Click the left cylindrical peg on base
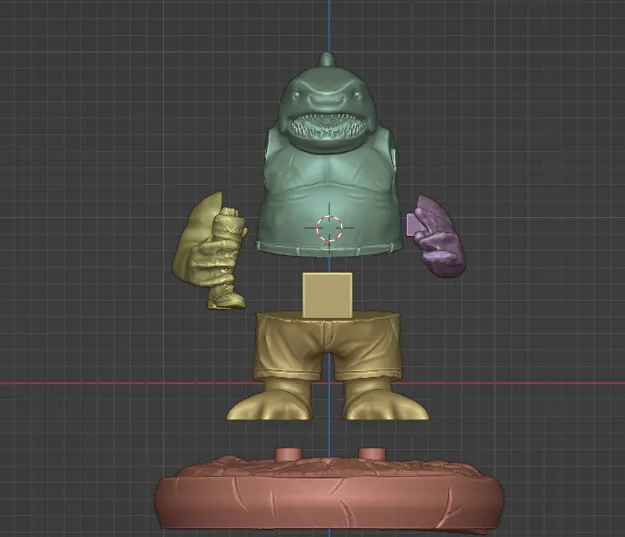Image resolution: width=625 pixels, height=537 pixels. [288, 454]
